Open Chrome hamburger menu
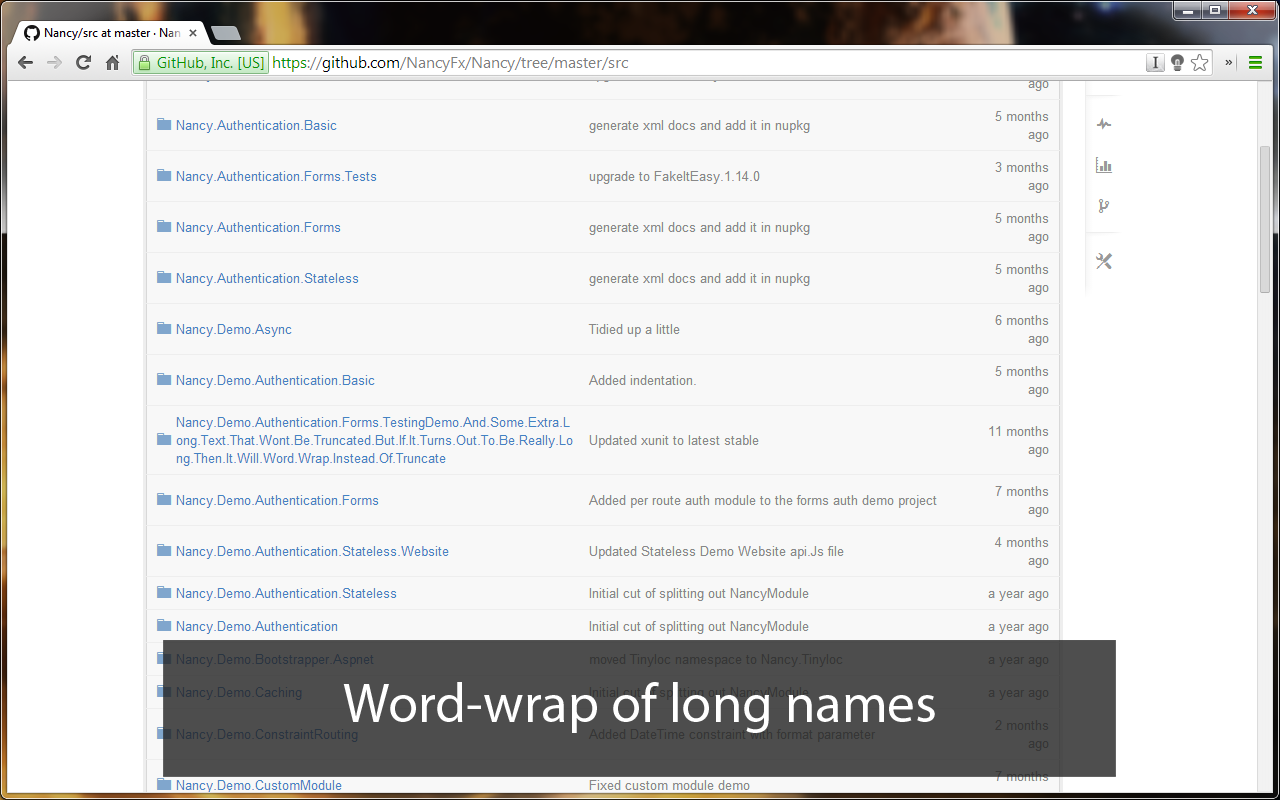Screen dimensions: 1280x800 1255,62
